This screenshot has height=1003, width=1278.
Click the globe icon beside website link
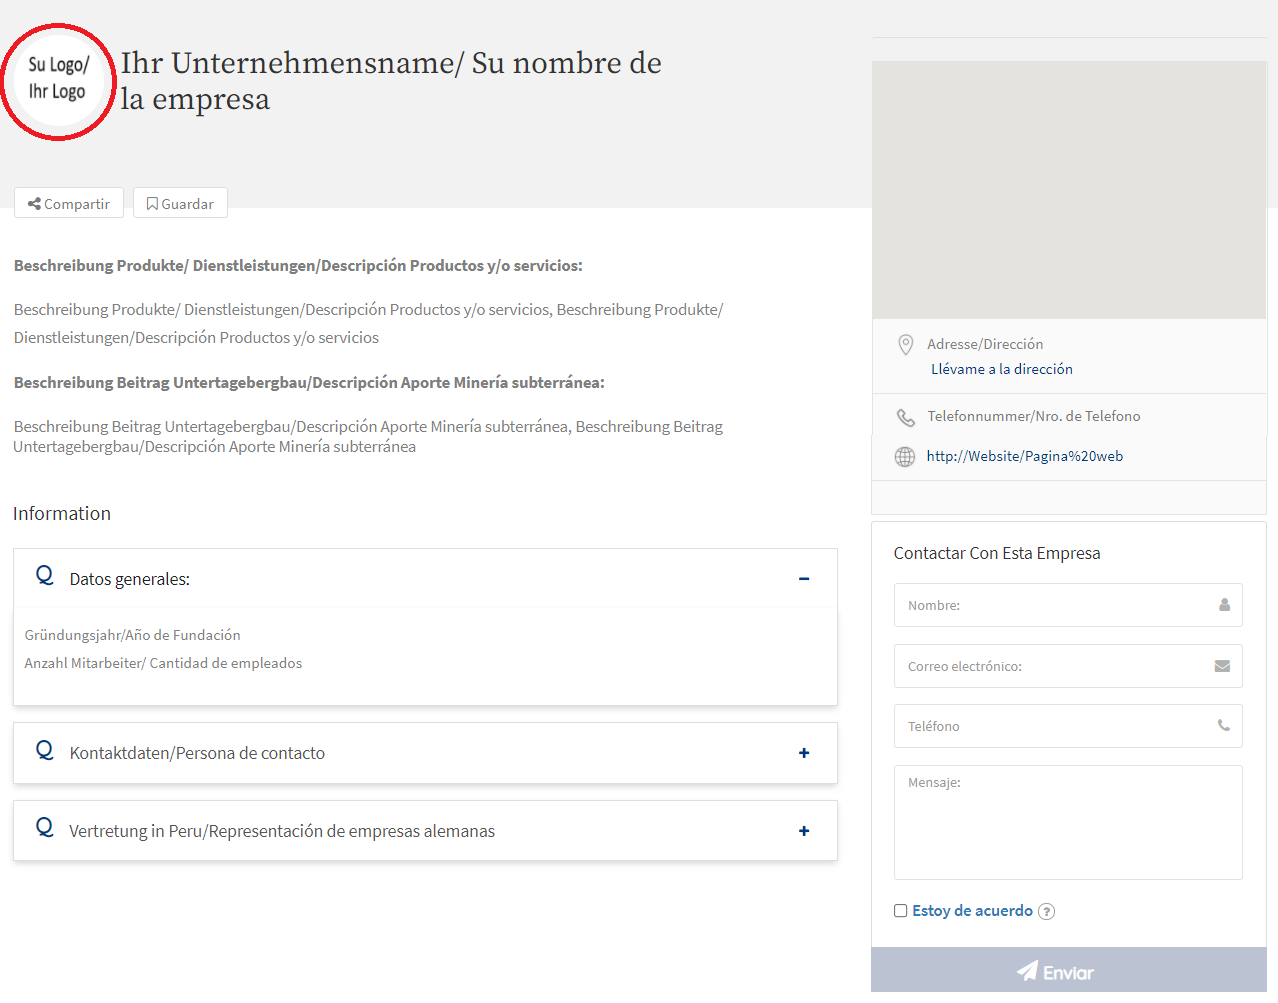click(x=905, y=456)
